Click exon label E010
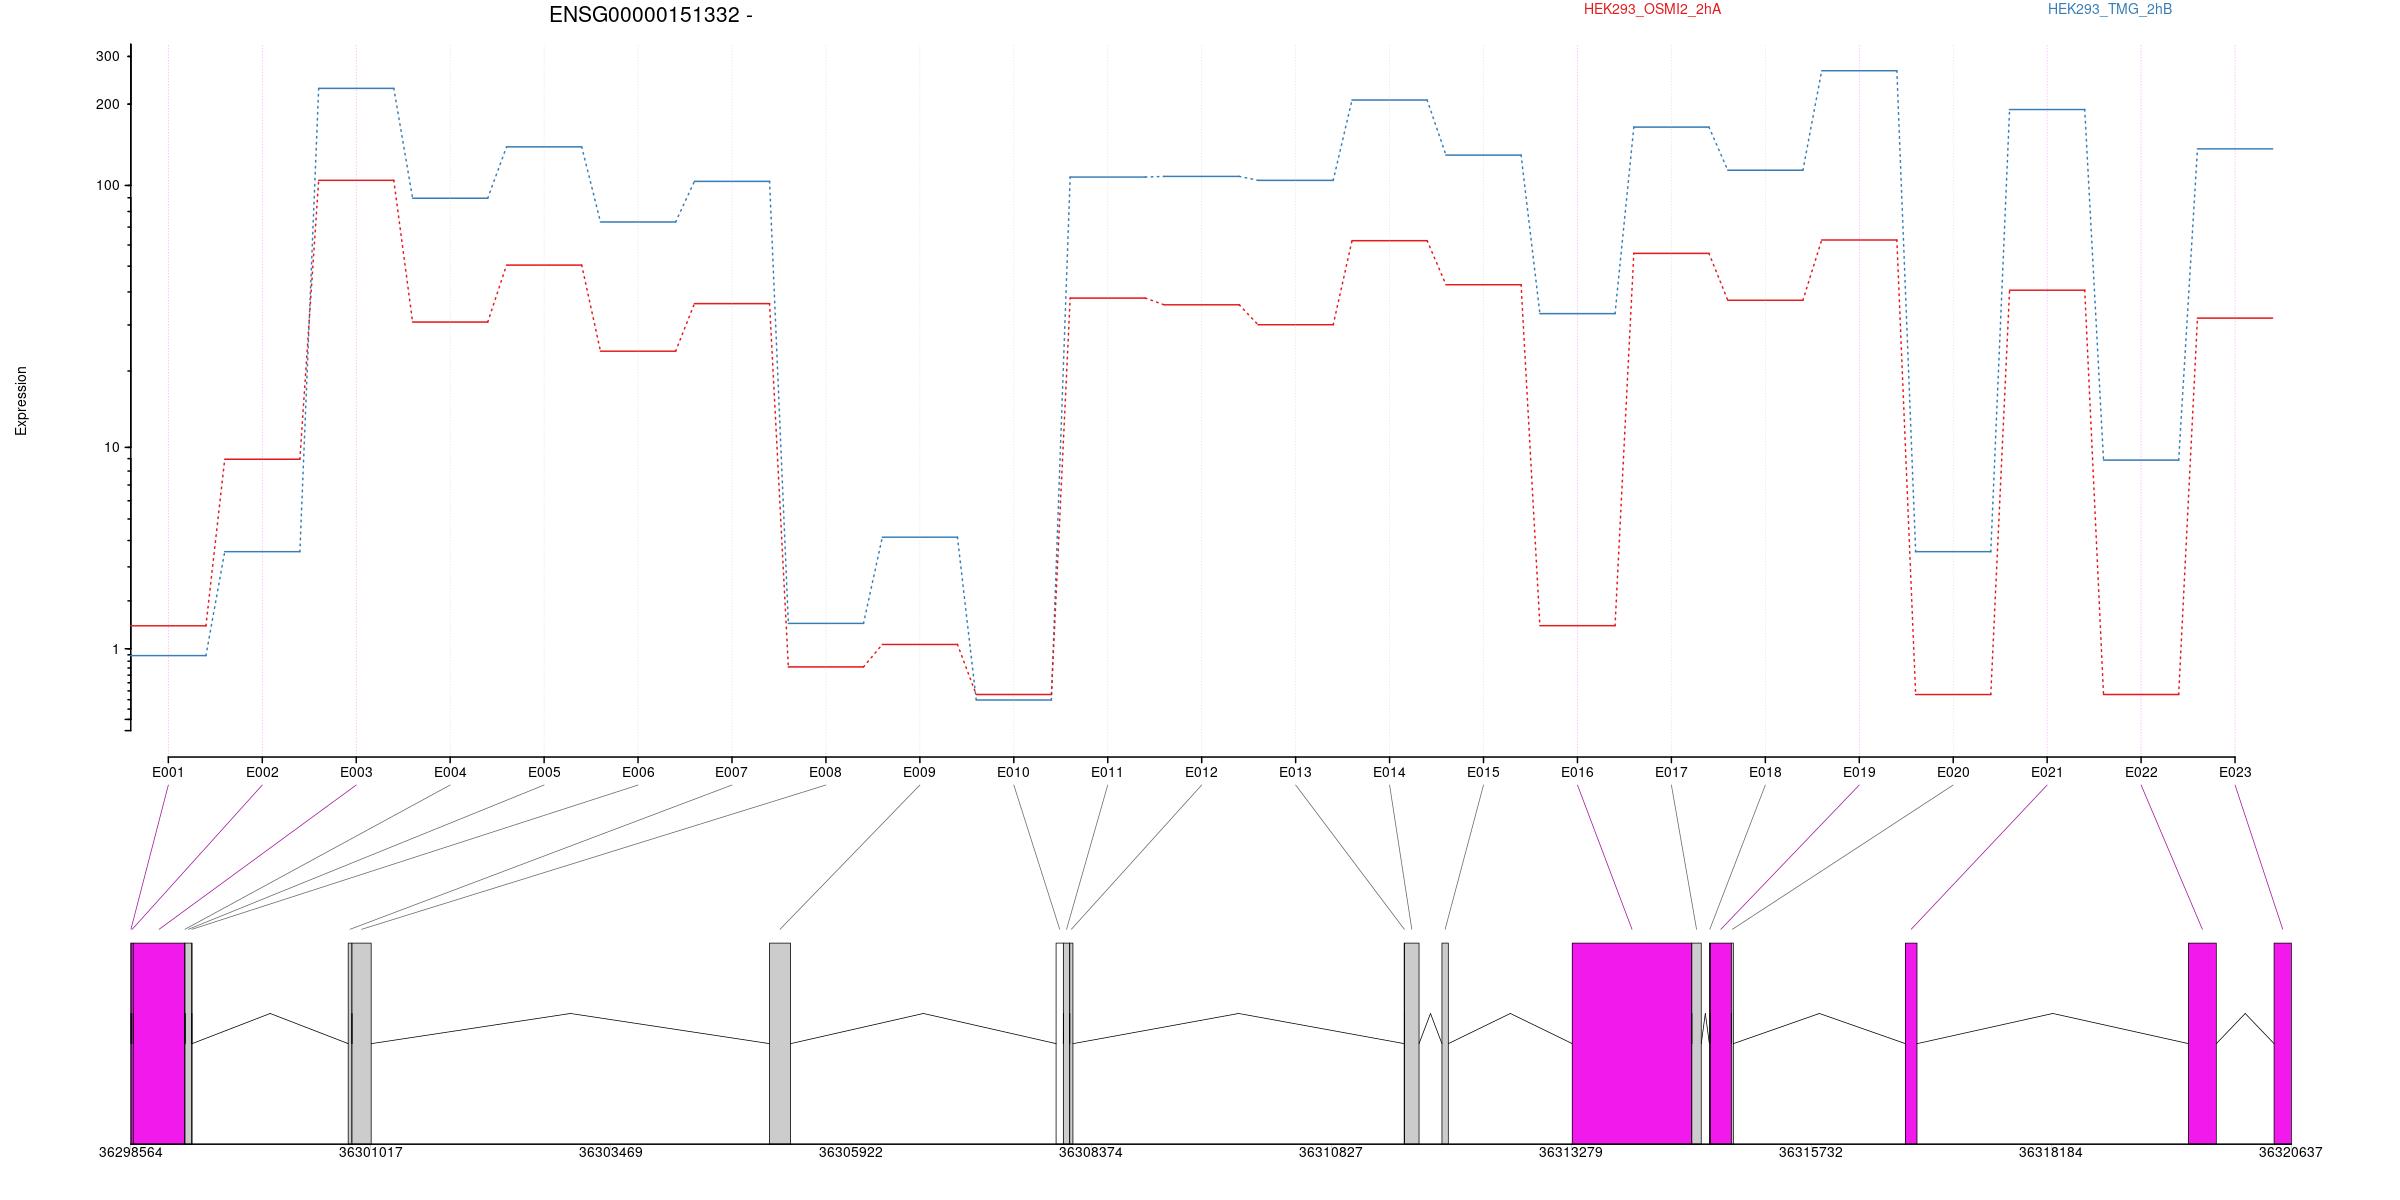Screen dimensions: 2400x1200 (x=1013, y=772)
